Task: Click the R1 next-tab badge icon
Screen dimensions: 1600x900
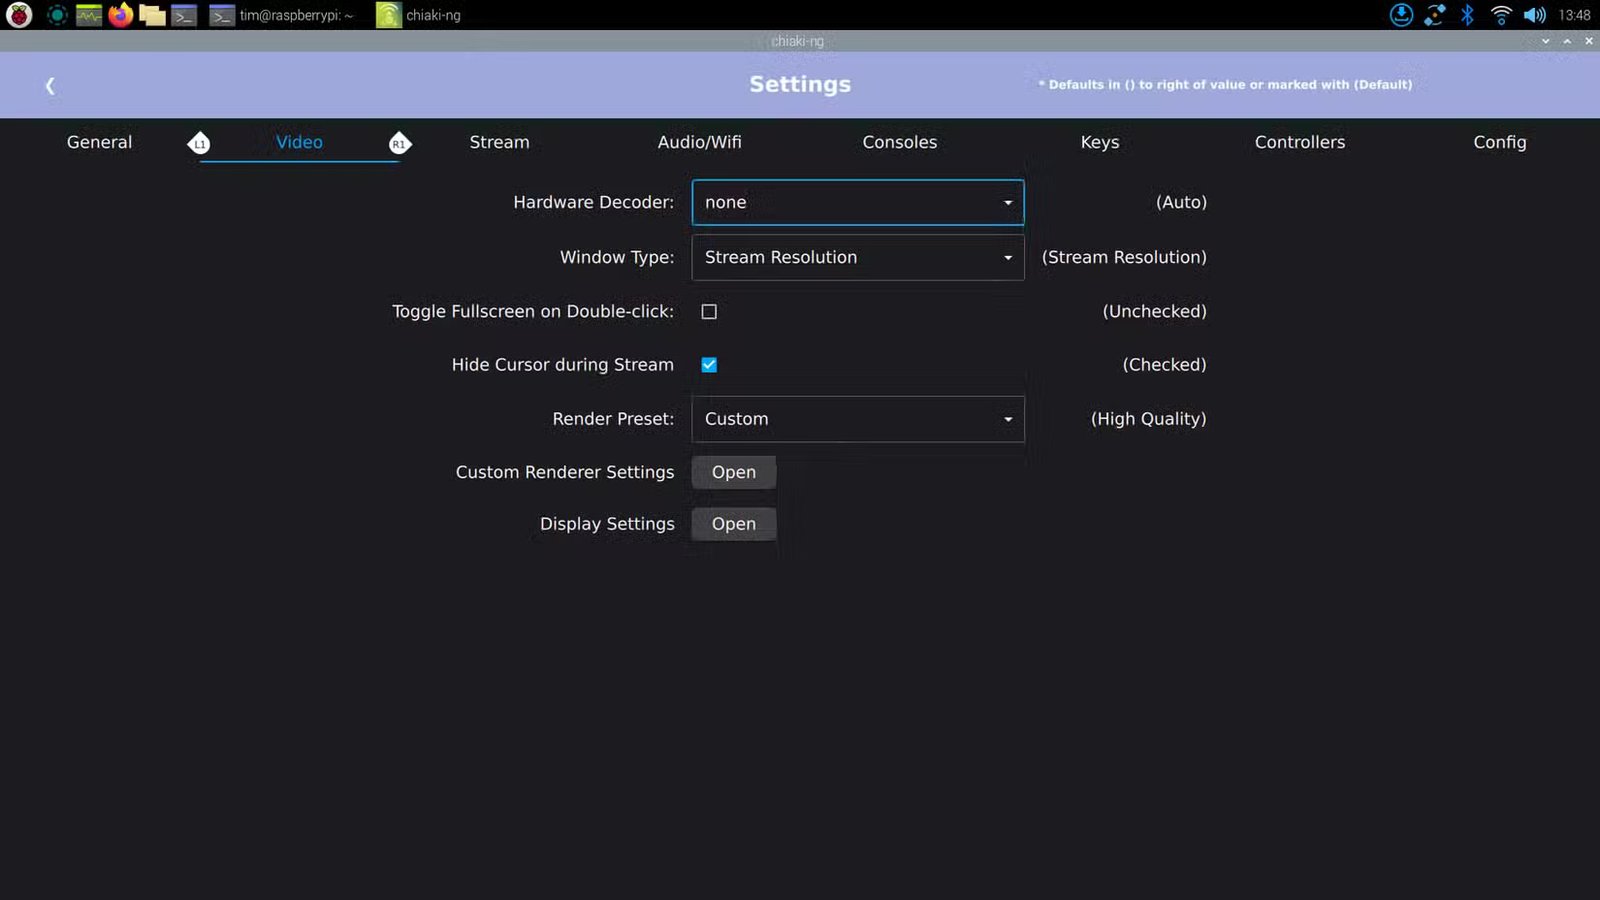Action: click(x=400, y=143)
